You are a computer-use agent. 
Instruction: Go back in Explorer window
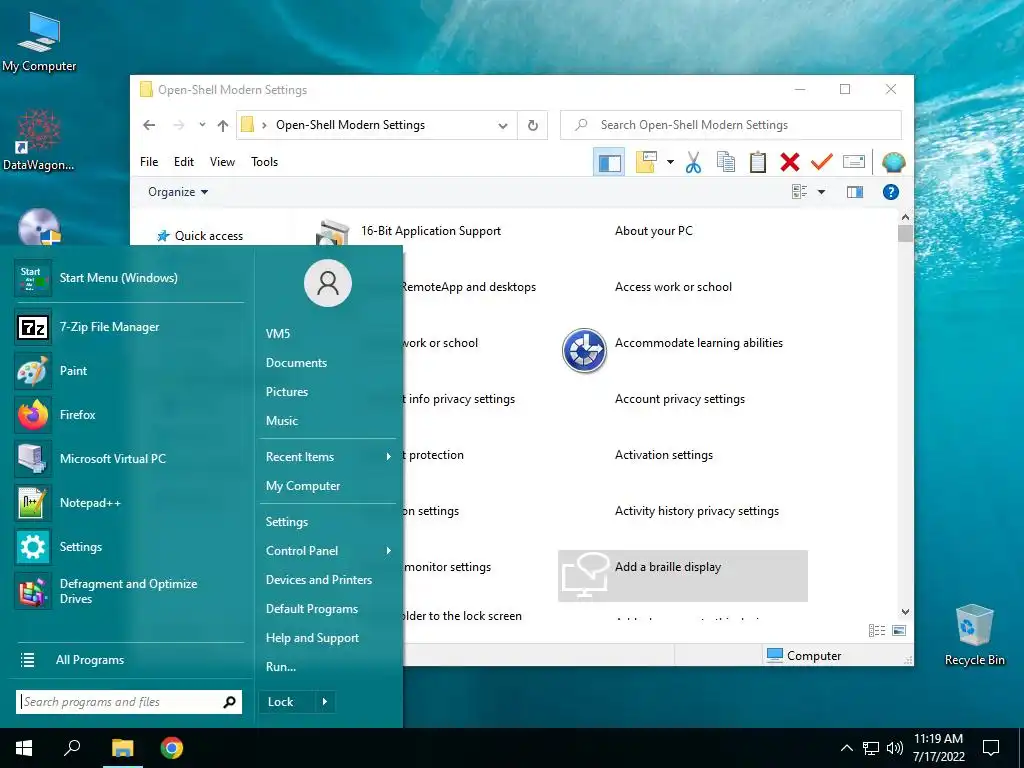coord(149,125)
